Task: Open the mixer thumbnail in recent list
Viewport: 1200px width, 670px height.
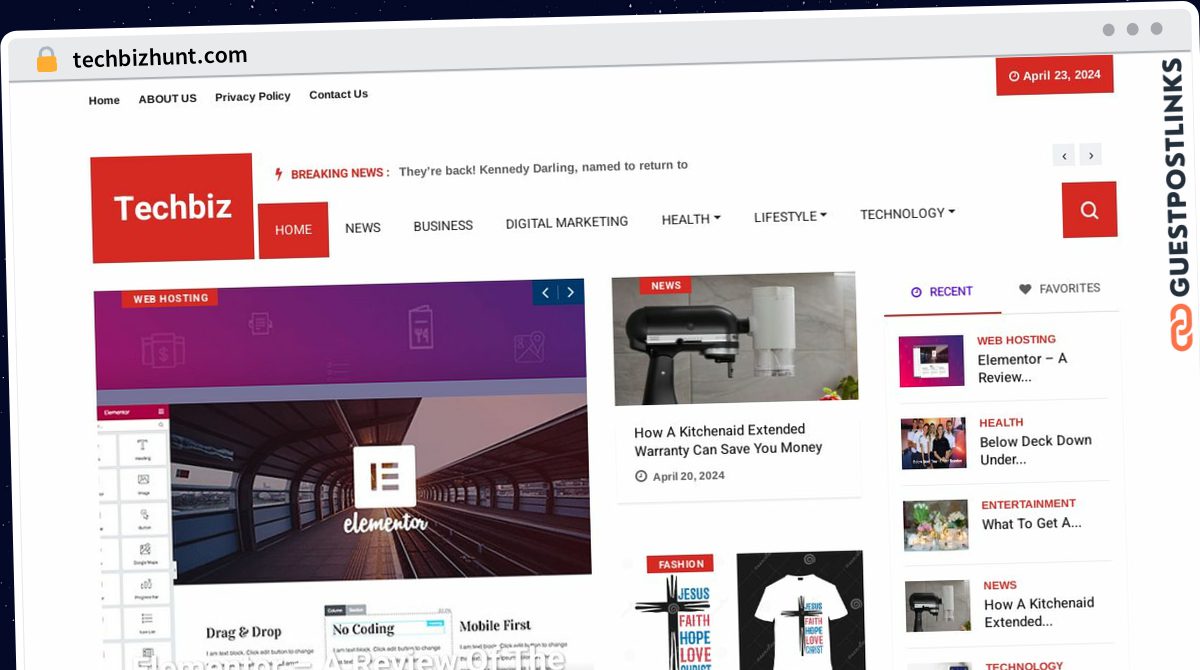Action: click(938, 606)
